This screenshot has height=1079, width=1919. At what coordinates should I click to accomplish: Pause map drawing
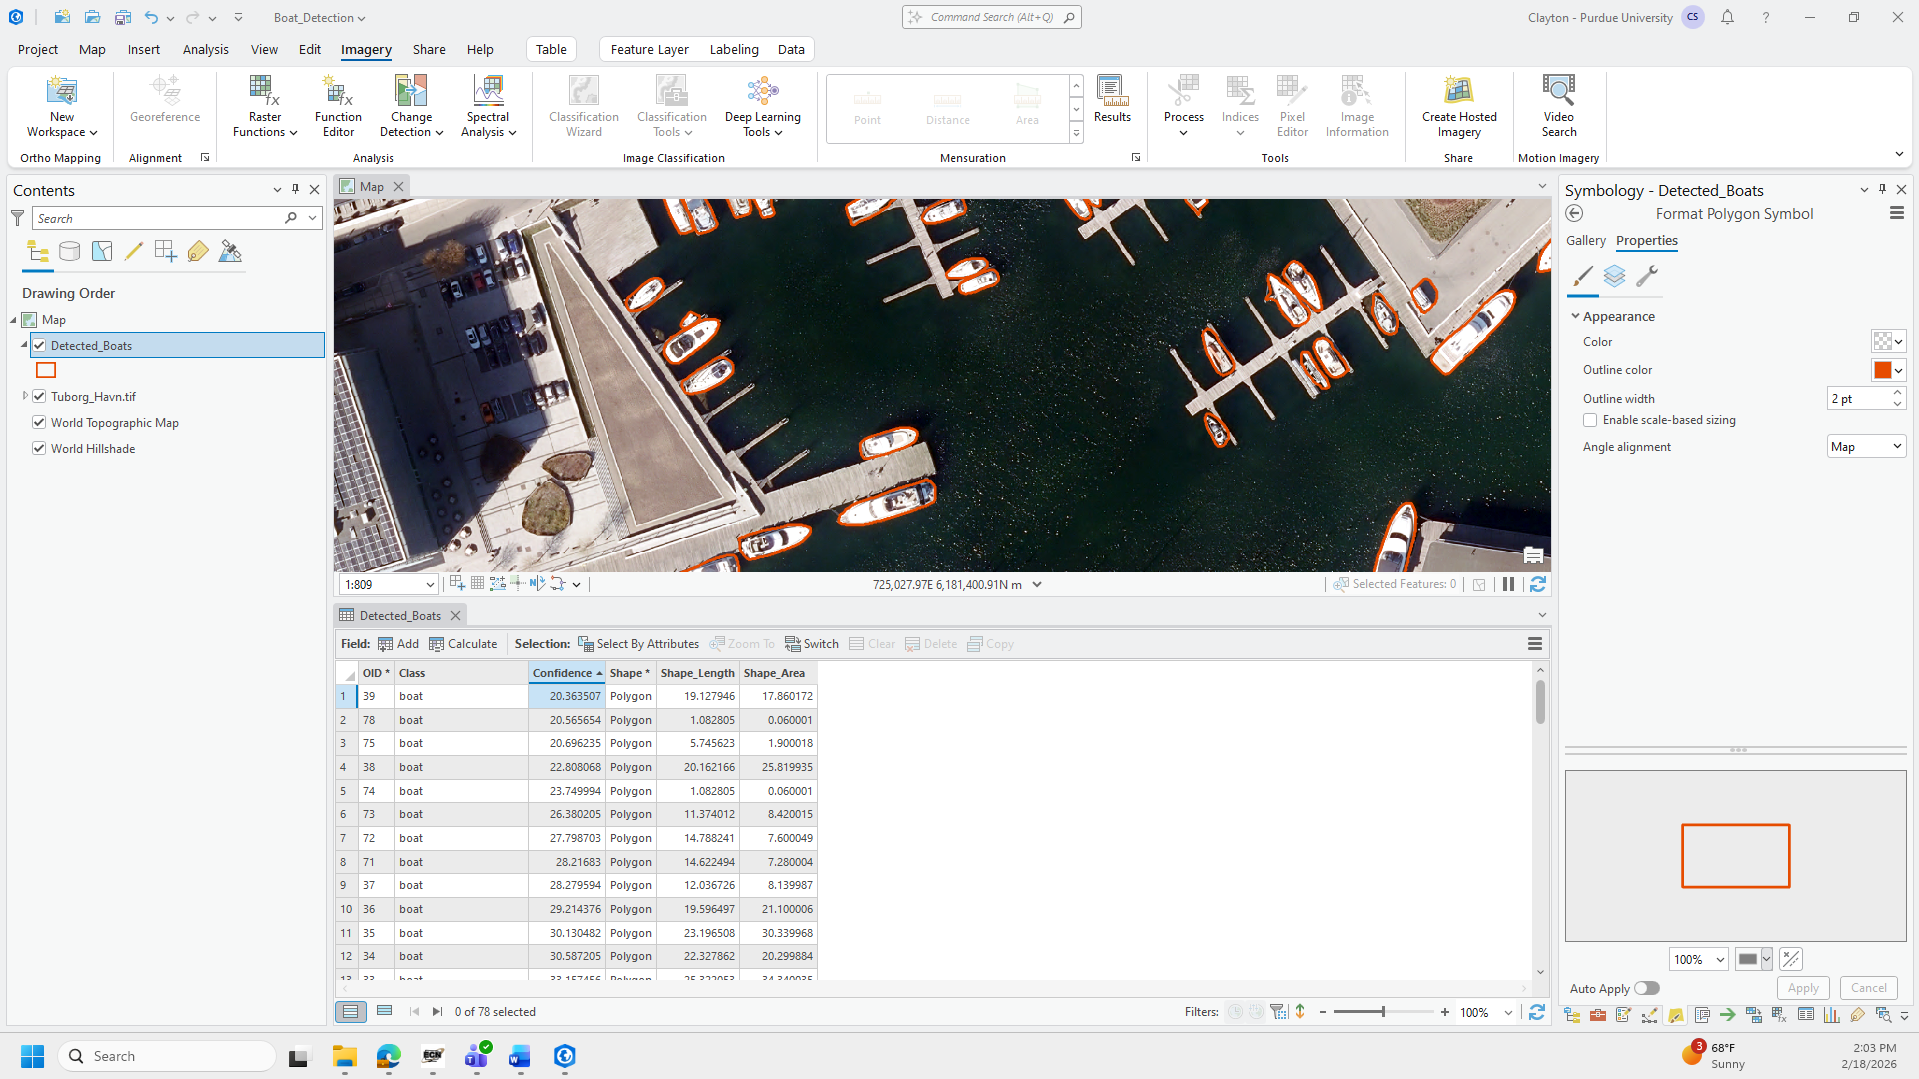pyautogui.click(x=1508, y=585)
